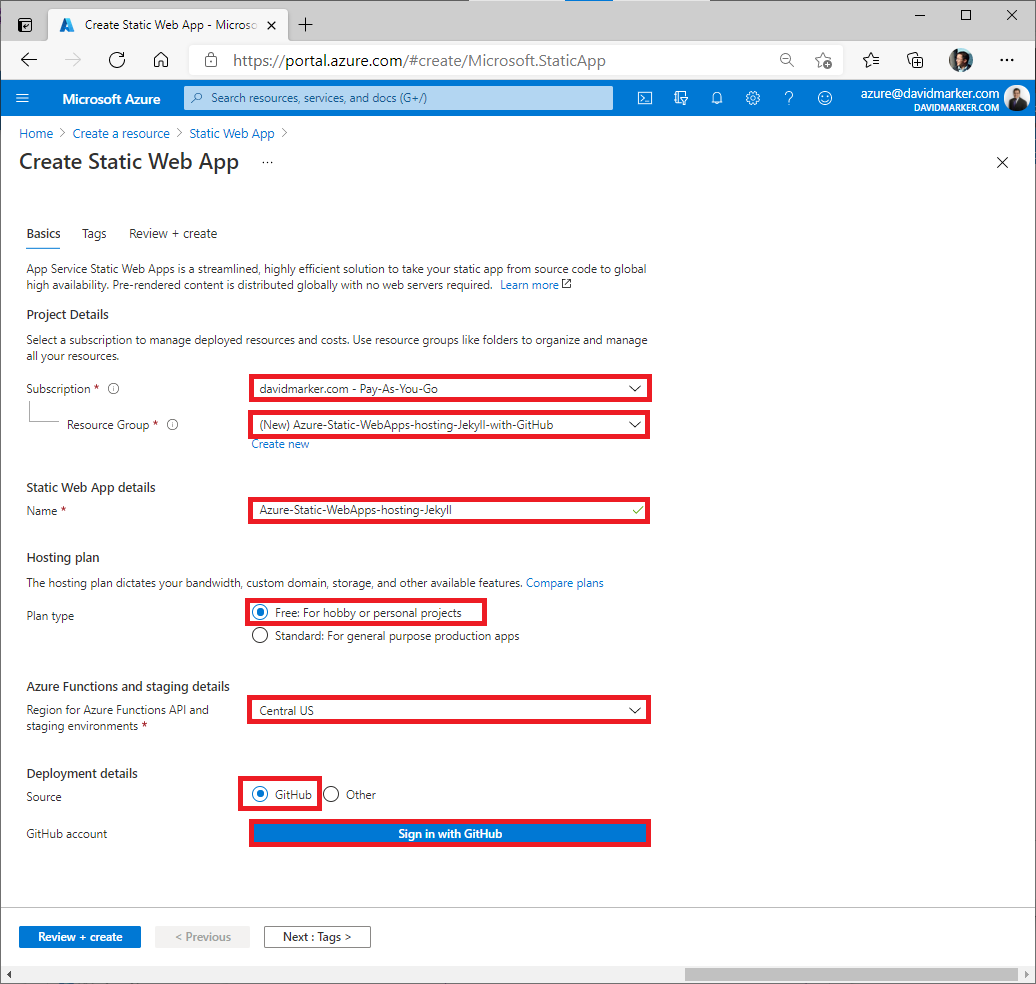The image size is (1036, 984).
Task: Switch to the Tags tab
Action: (94, 234)
